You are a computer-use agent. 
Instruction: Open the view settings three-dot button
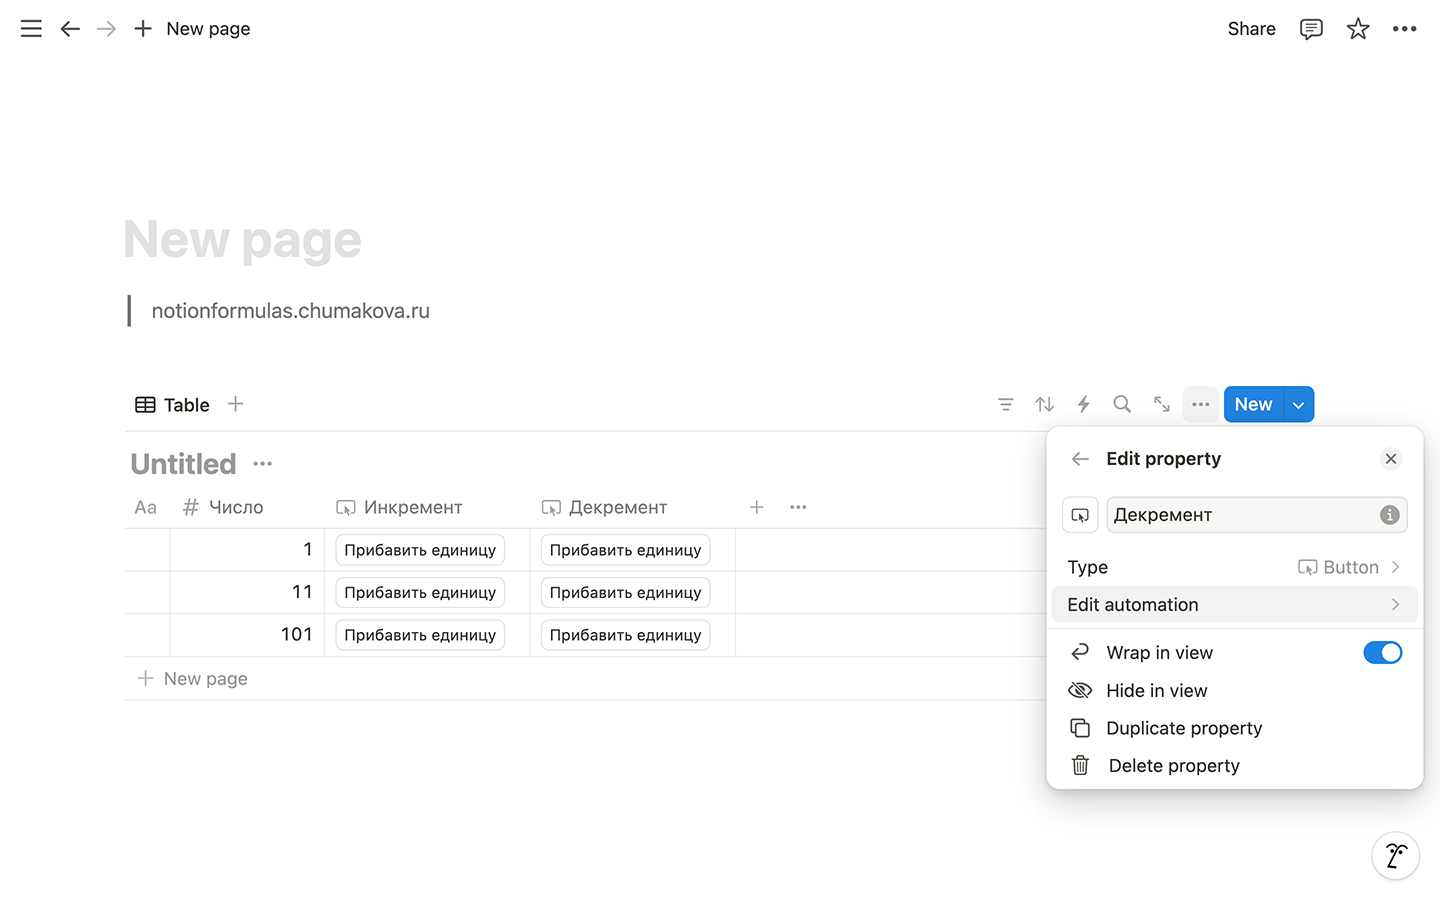pos(1201,405)
